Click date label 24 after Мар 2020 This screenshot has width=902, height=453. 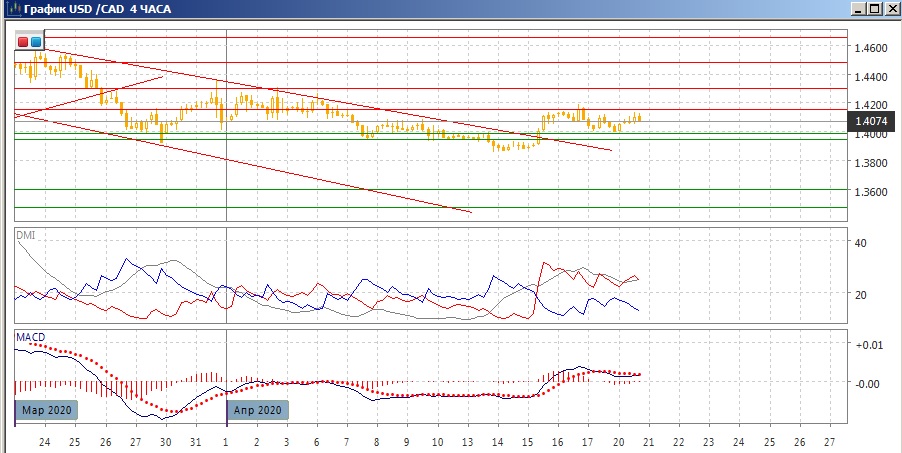point(44,442)
